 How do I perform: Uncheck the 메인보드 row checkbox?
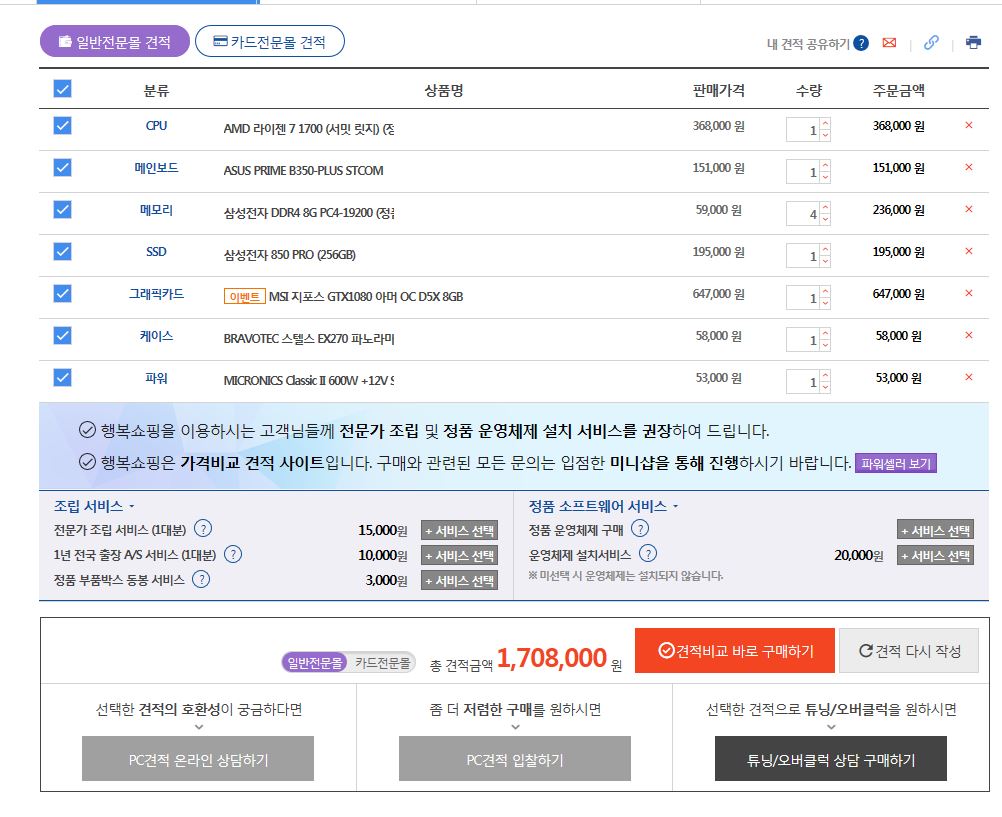tap(63, 167)
